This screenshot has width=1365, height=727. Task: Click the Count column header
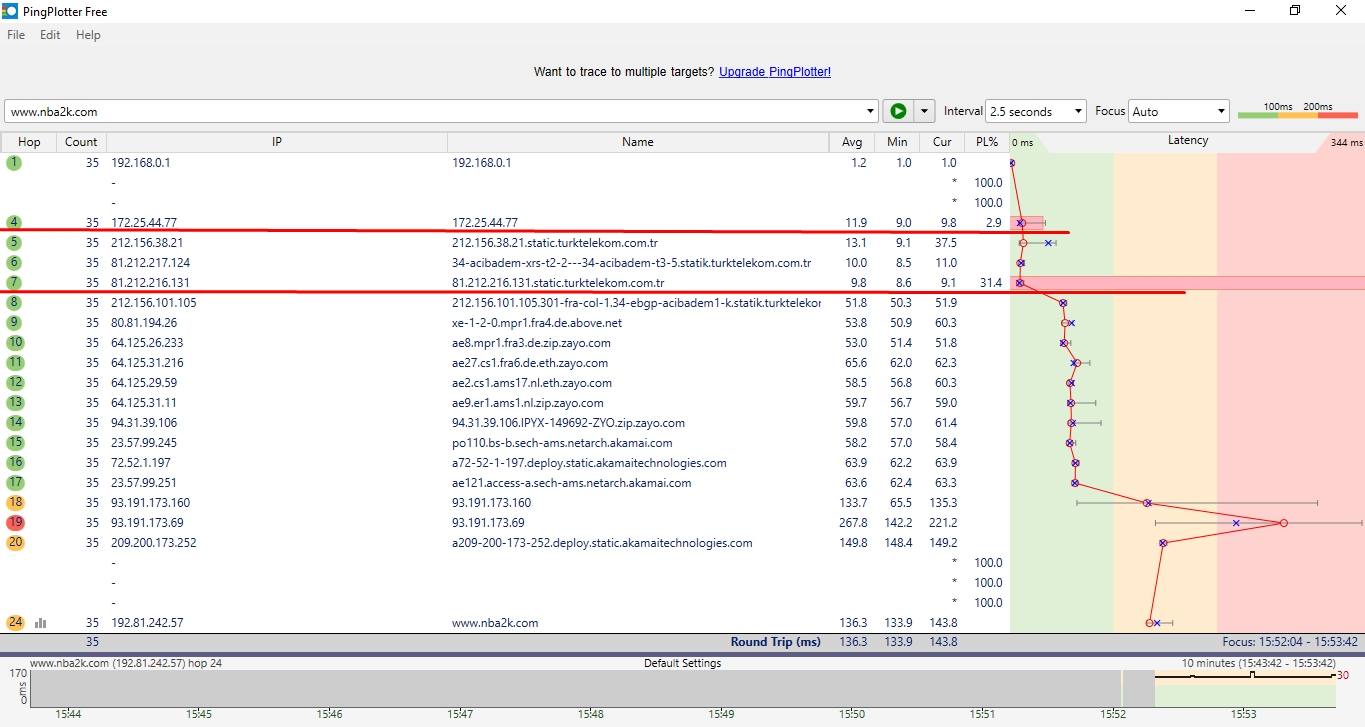pyautogui.click(x=81, y=142)
